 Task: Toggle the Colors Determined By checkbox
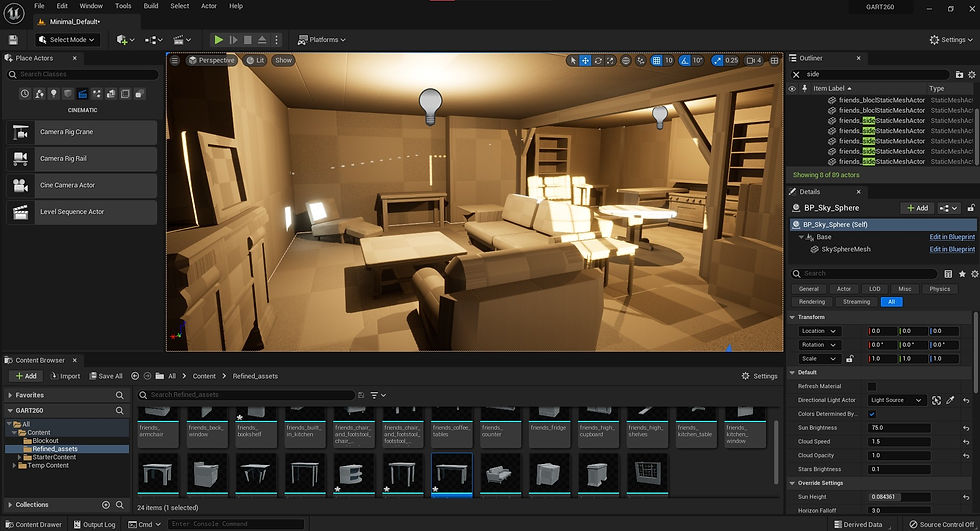point(872,414)
